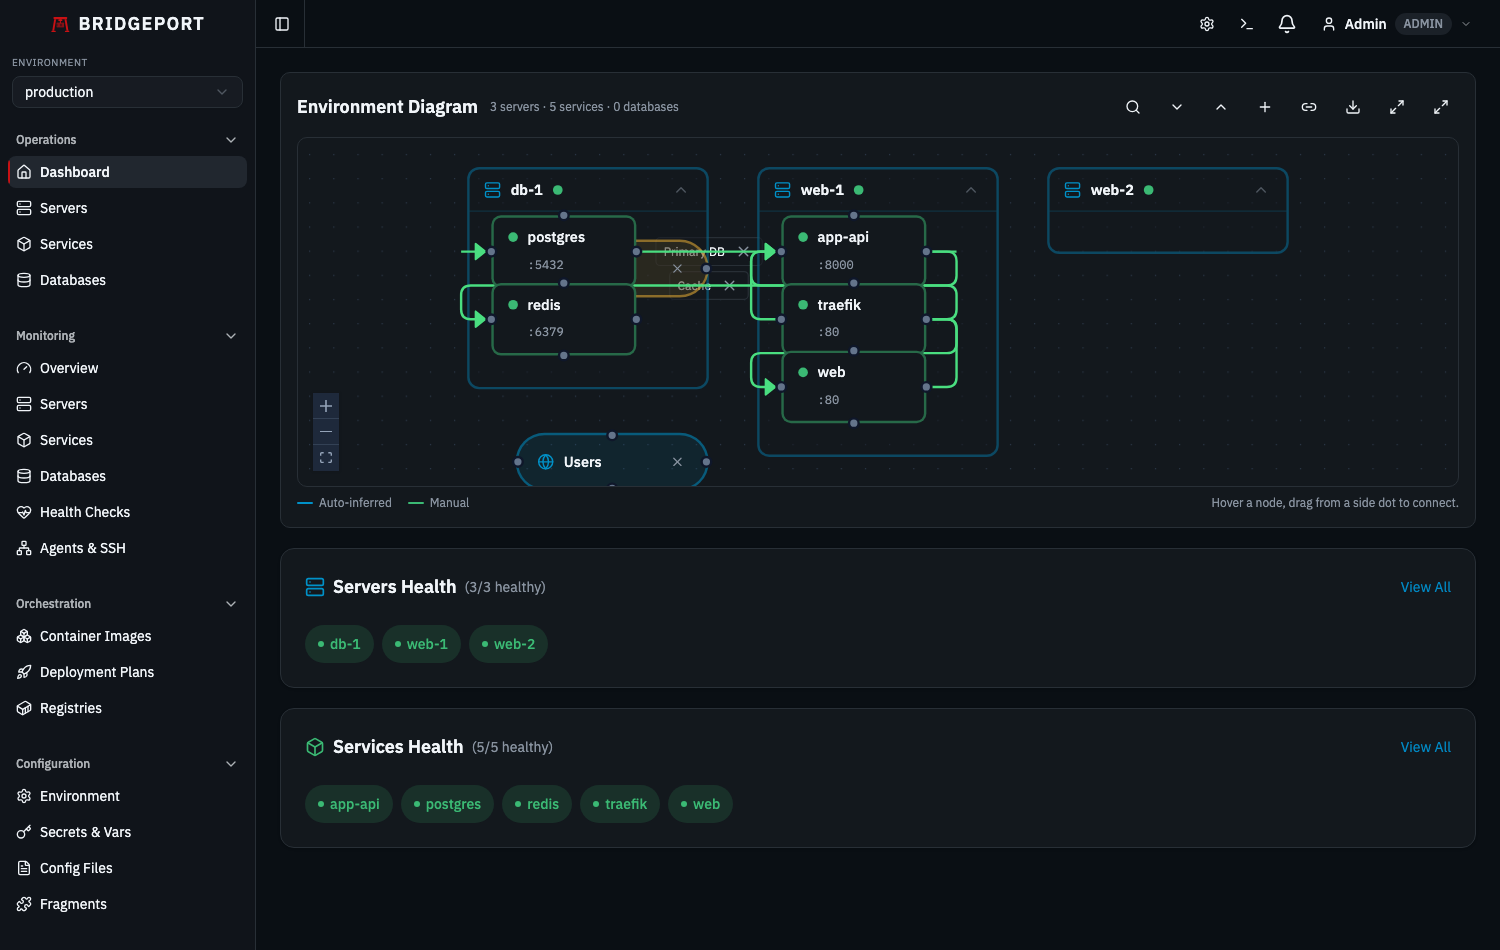Toggle the sidebar panel icon
This screenshot has height=950, width=1500.
pyautogui.click(x=282, y=24)
